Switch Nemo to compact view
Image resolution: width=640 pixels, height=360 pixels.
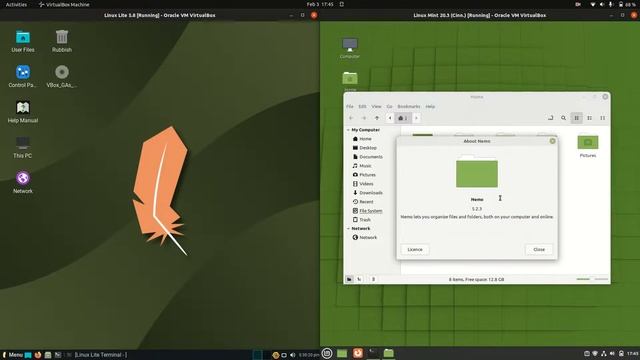(602, 118)
